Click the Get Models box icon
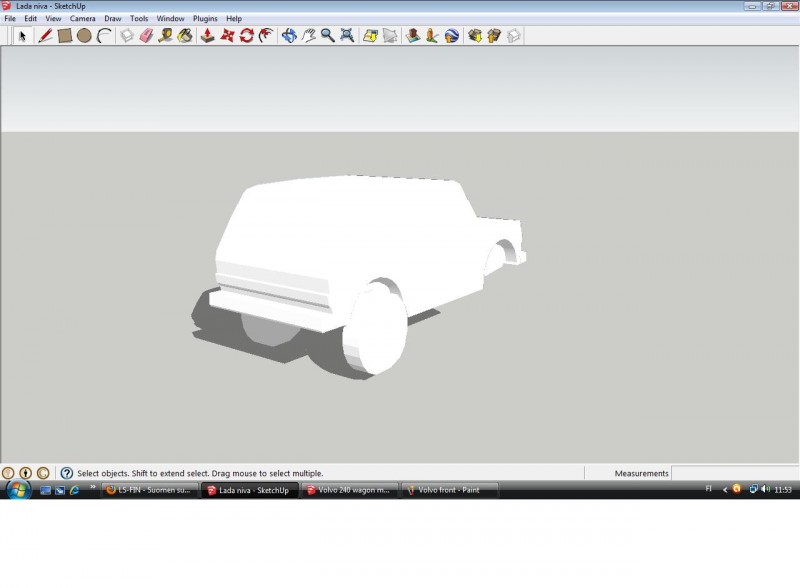Image resolution: width=800 pixels, height=588 pixels. click(x=475, y=36)
